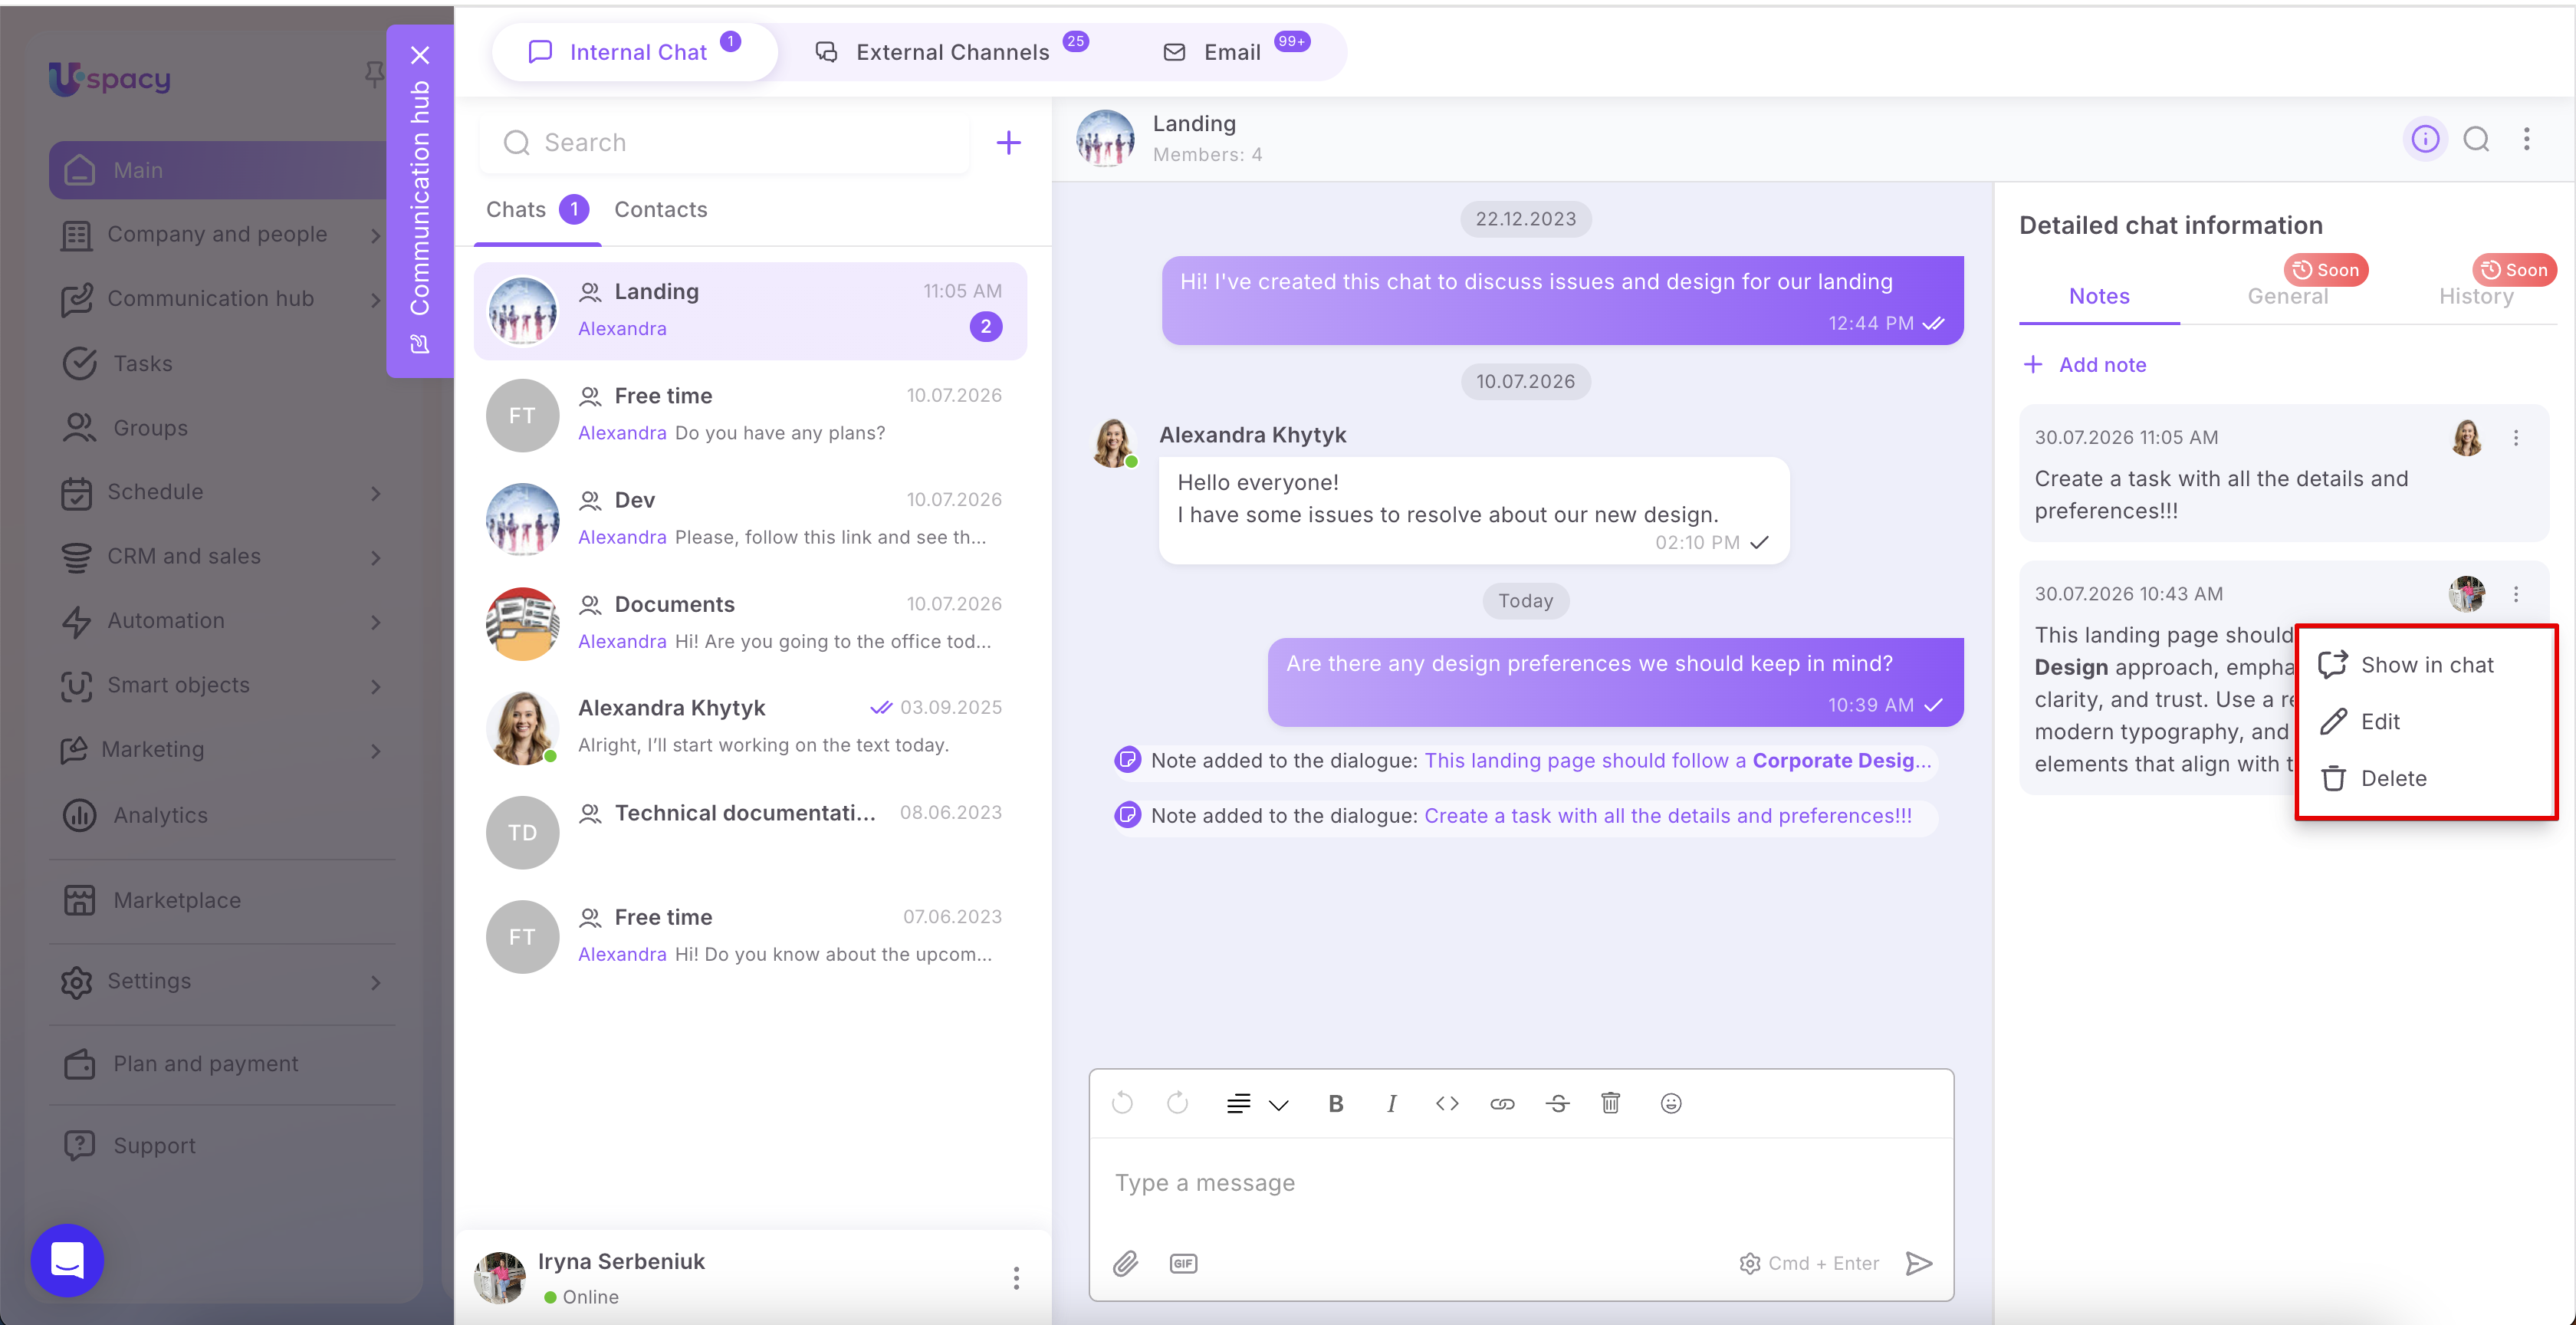Click Add note

pyautogui.click(x=2084, y=365)
